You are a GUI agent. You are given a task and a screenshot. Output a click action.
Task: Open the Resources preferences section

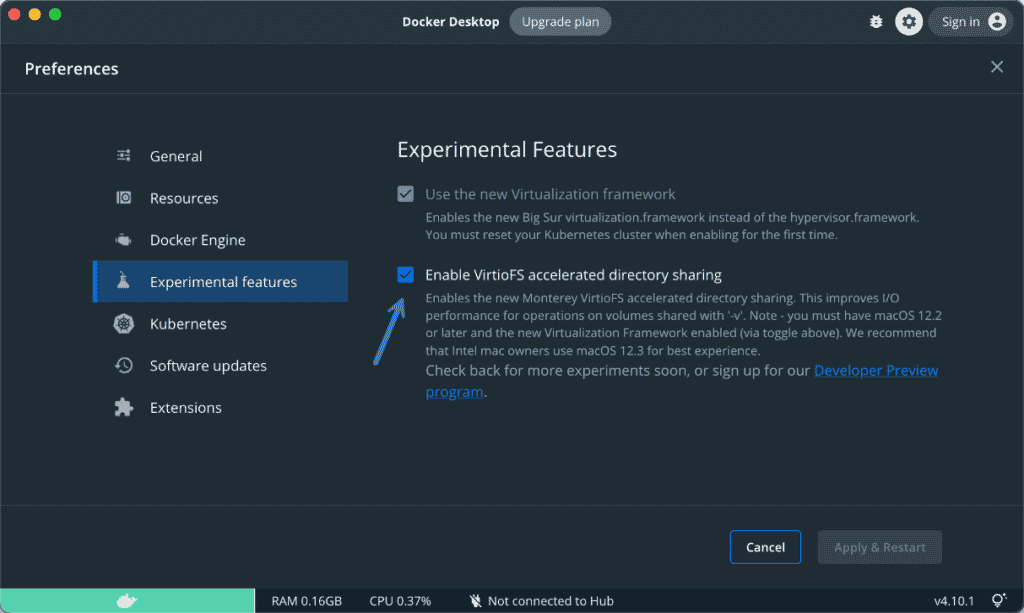tap(221, 198)
